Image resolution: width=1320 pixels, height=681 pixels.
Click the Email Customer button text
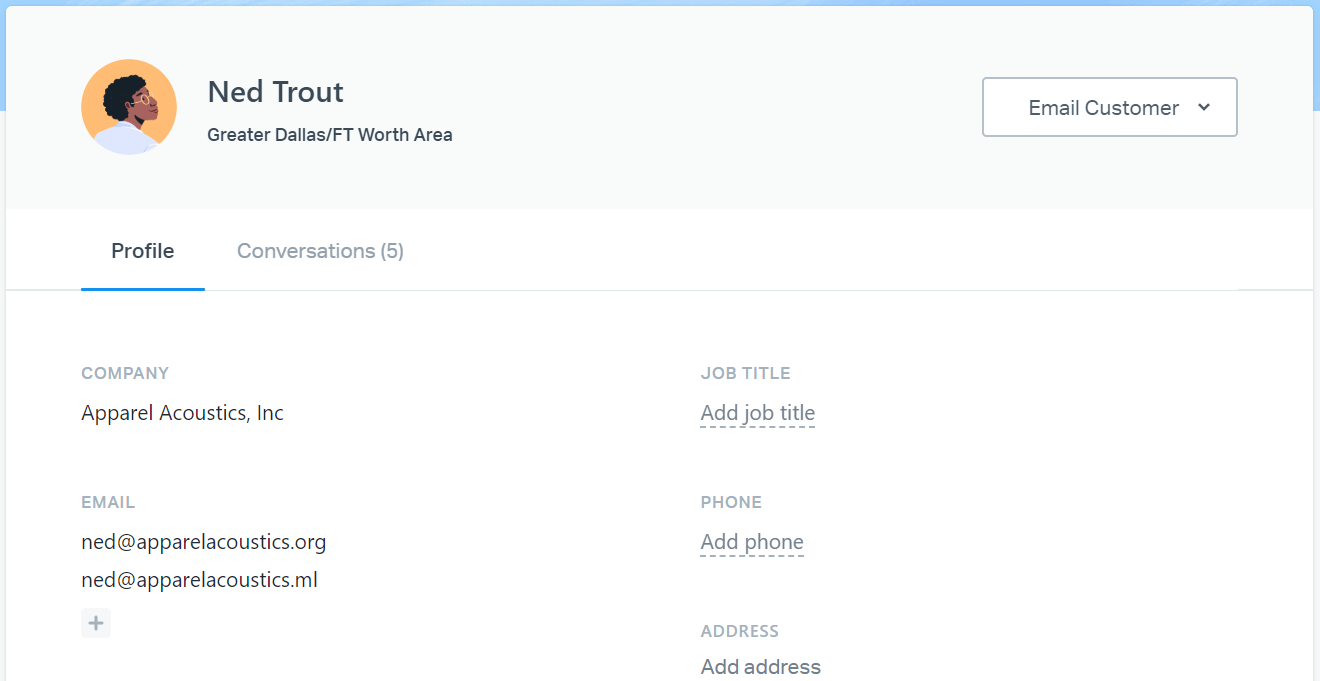point(1103,108)
